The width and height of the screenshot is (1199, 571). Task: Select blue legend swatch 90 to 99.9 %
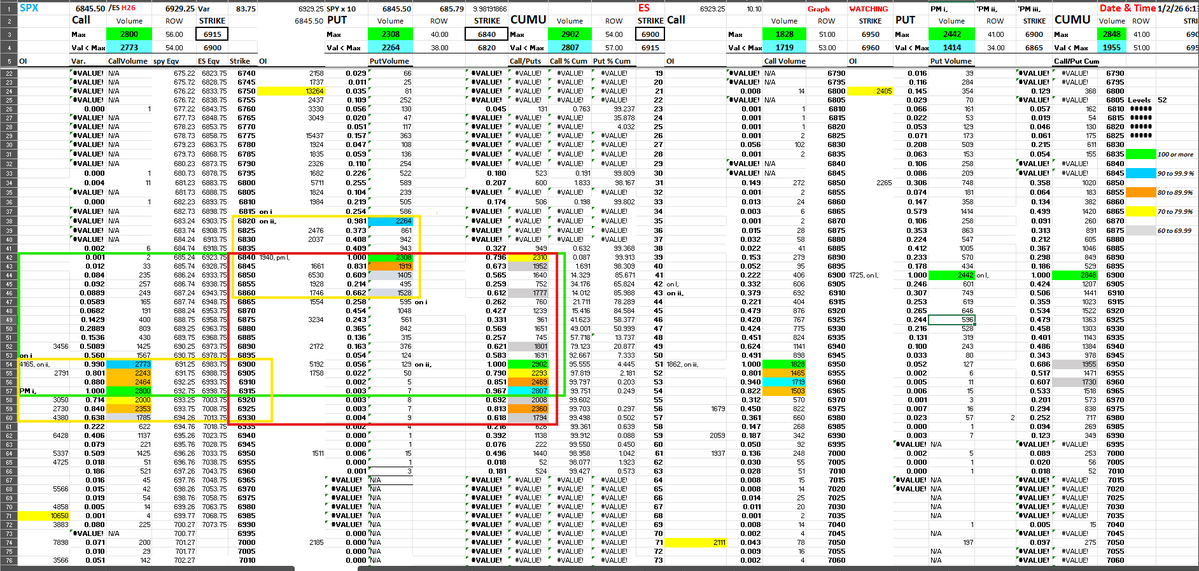(x=1141, y=173)
